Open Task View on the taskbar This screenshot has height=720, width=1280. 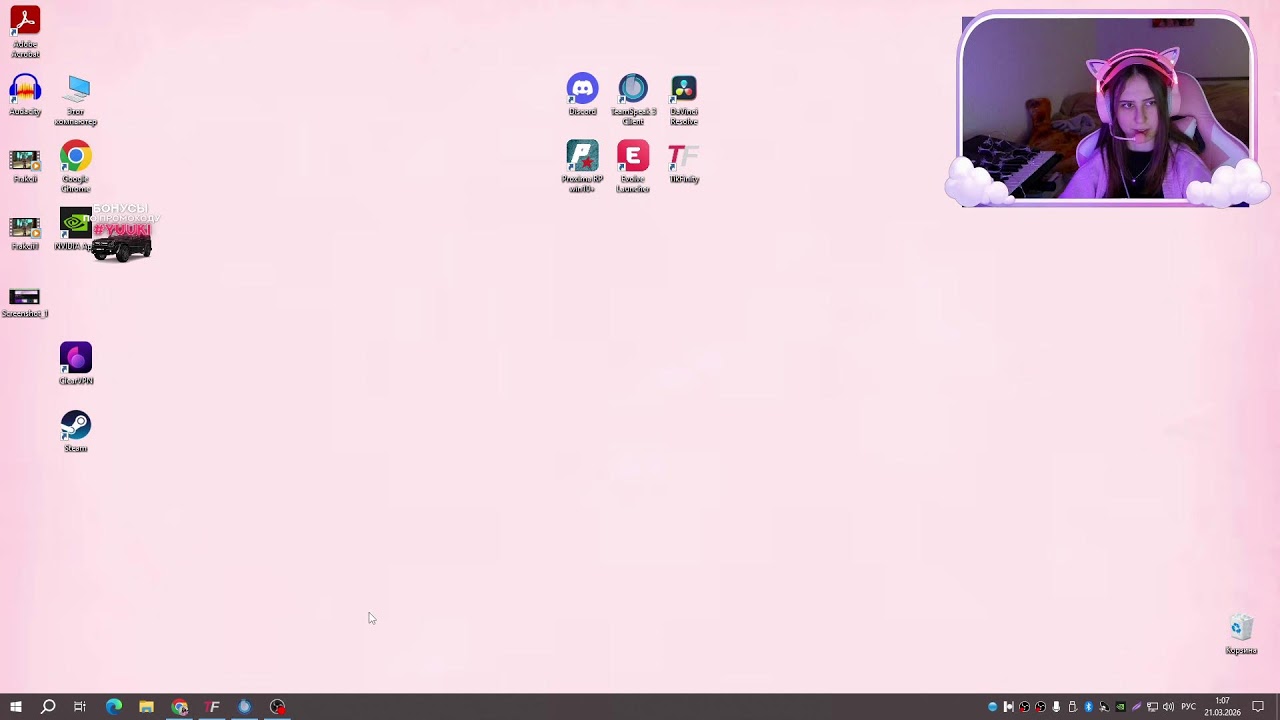80,707
